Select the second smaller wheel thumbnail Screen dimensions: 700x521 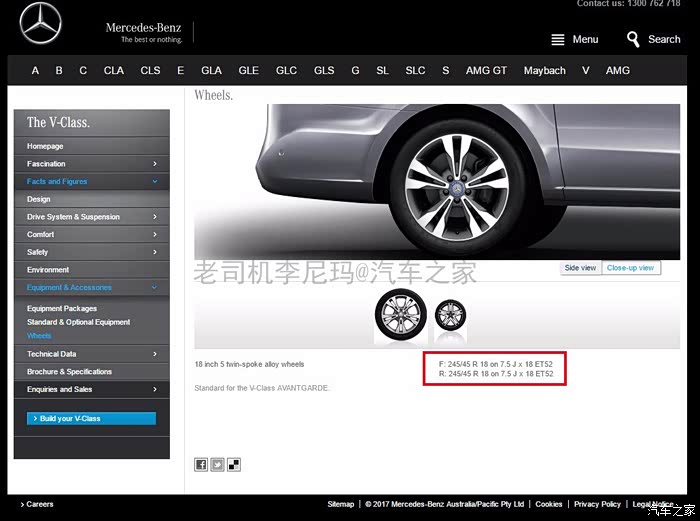pyautogui.click(x=450, y=320)
